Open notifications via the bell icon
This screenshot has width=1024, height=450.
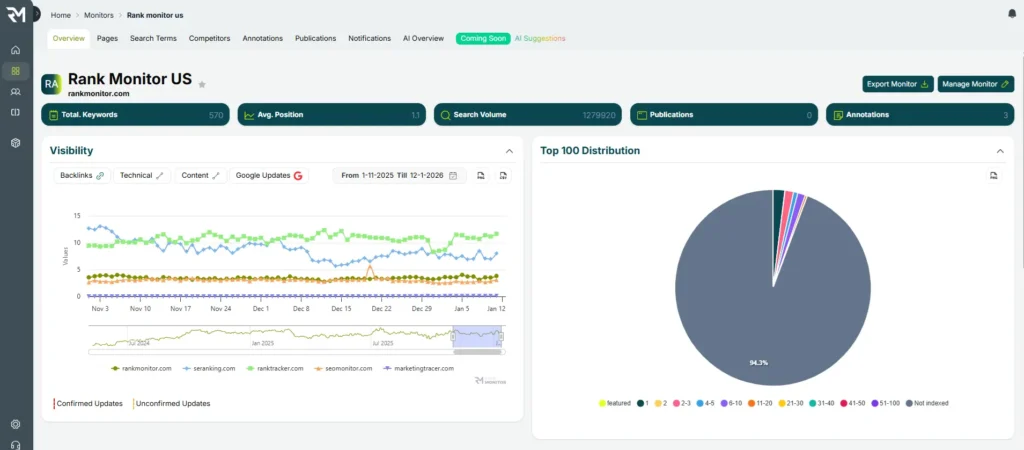[1012, 14]
